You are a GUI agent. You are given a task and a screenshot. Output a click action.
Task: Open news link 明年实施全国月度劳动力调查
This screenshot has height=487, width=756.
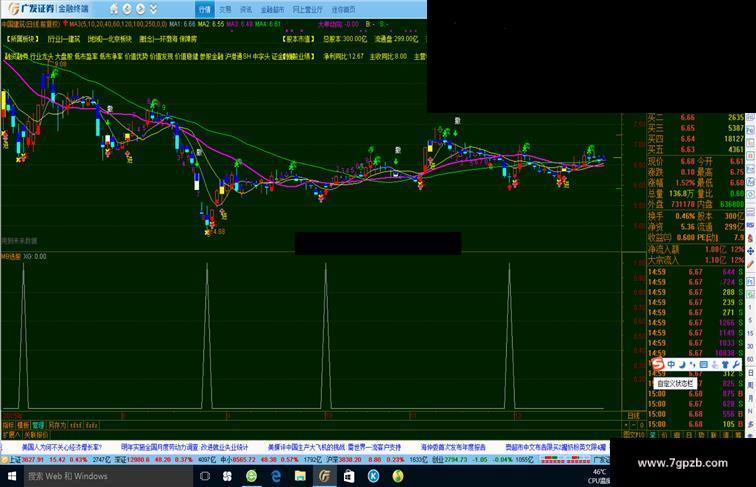(184, 447)
